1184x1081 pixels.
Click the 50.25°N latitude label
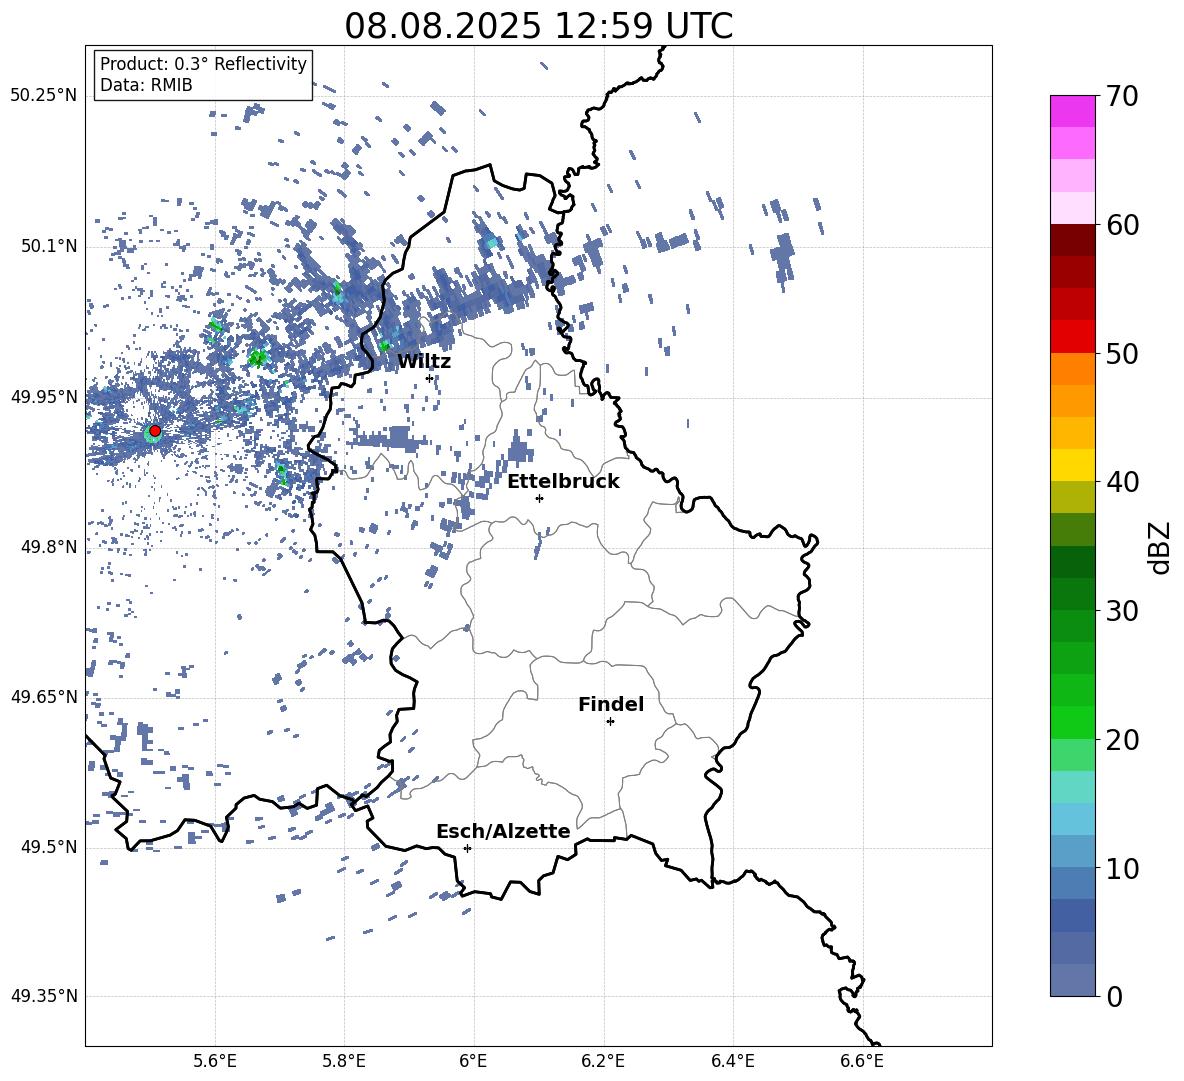coord(44,96)
